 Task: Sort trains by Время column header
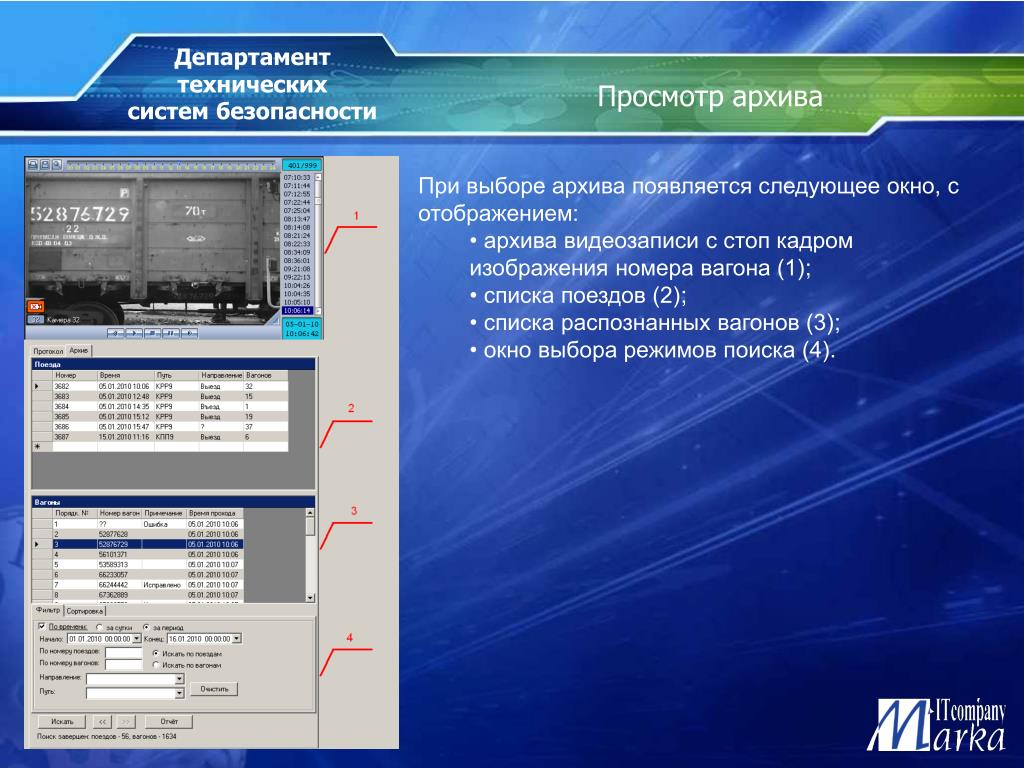[125, 376]
